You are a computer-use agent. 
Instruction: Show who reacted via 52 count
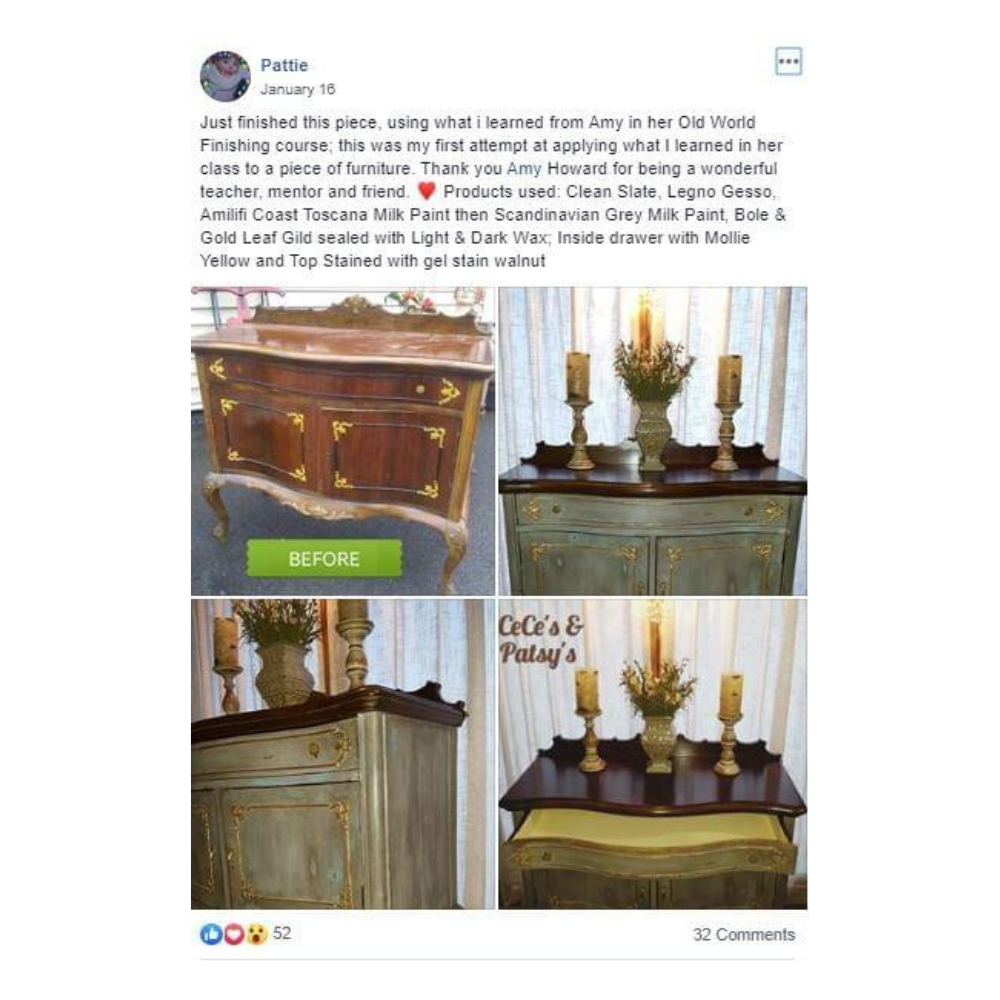282,934
